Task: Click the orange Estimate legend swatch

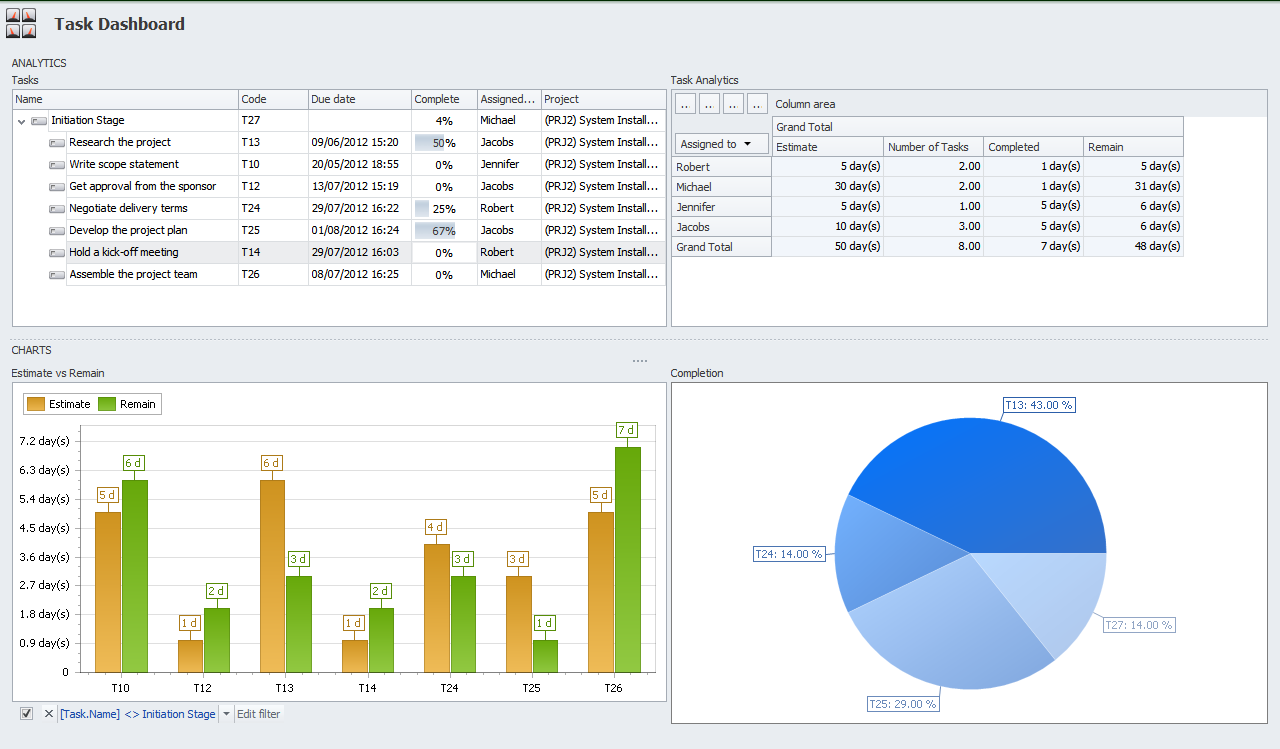Action: [36, 404]
